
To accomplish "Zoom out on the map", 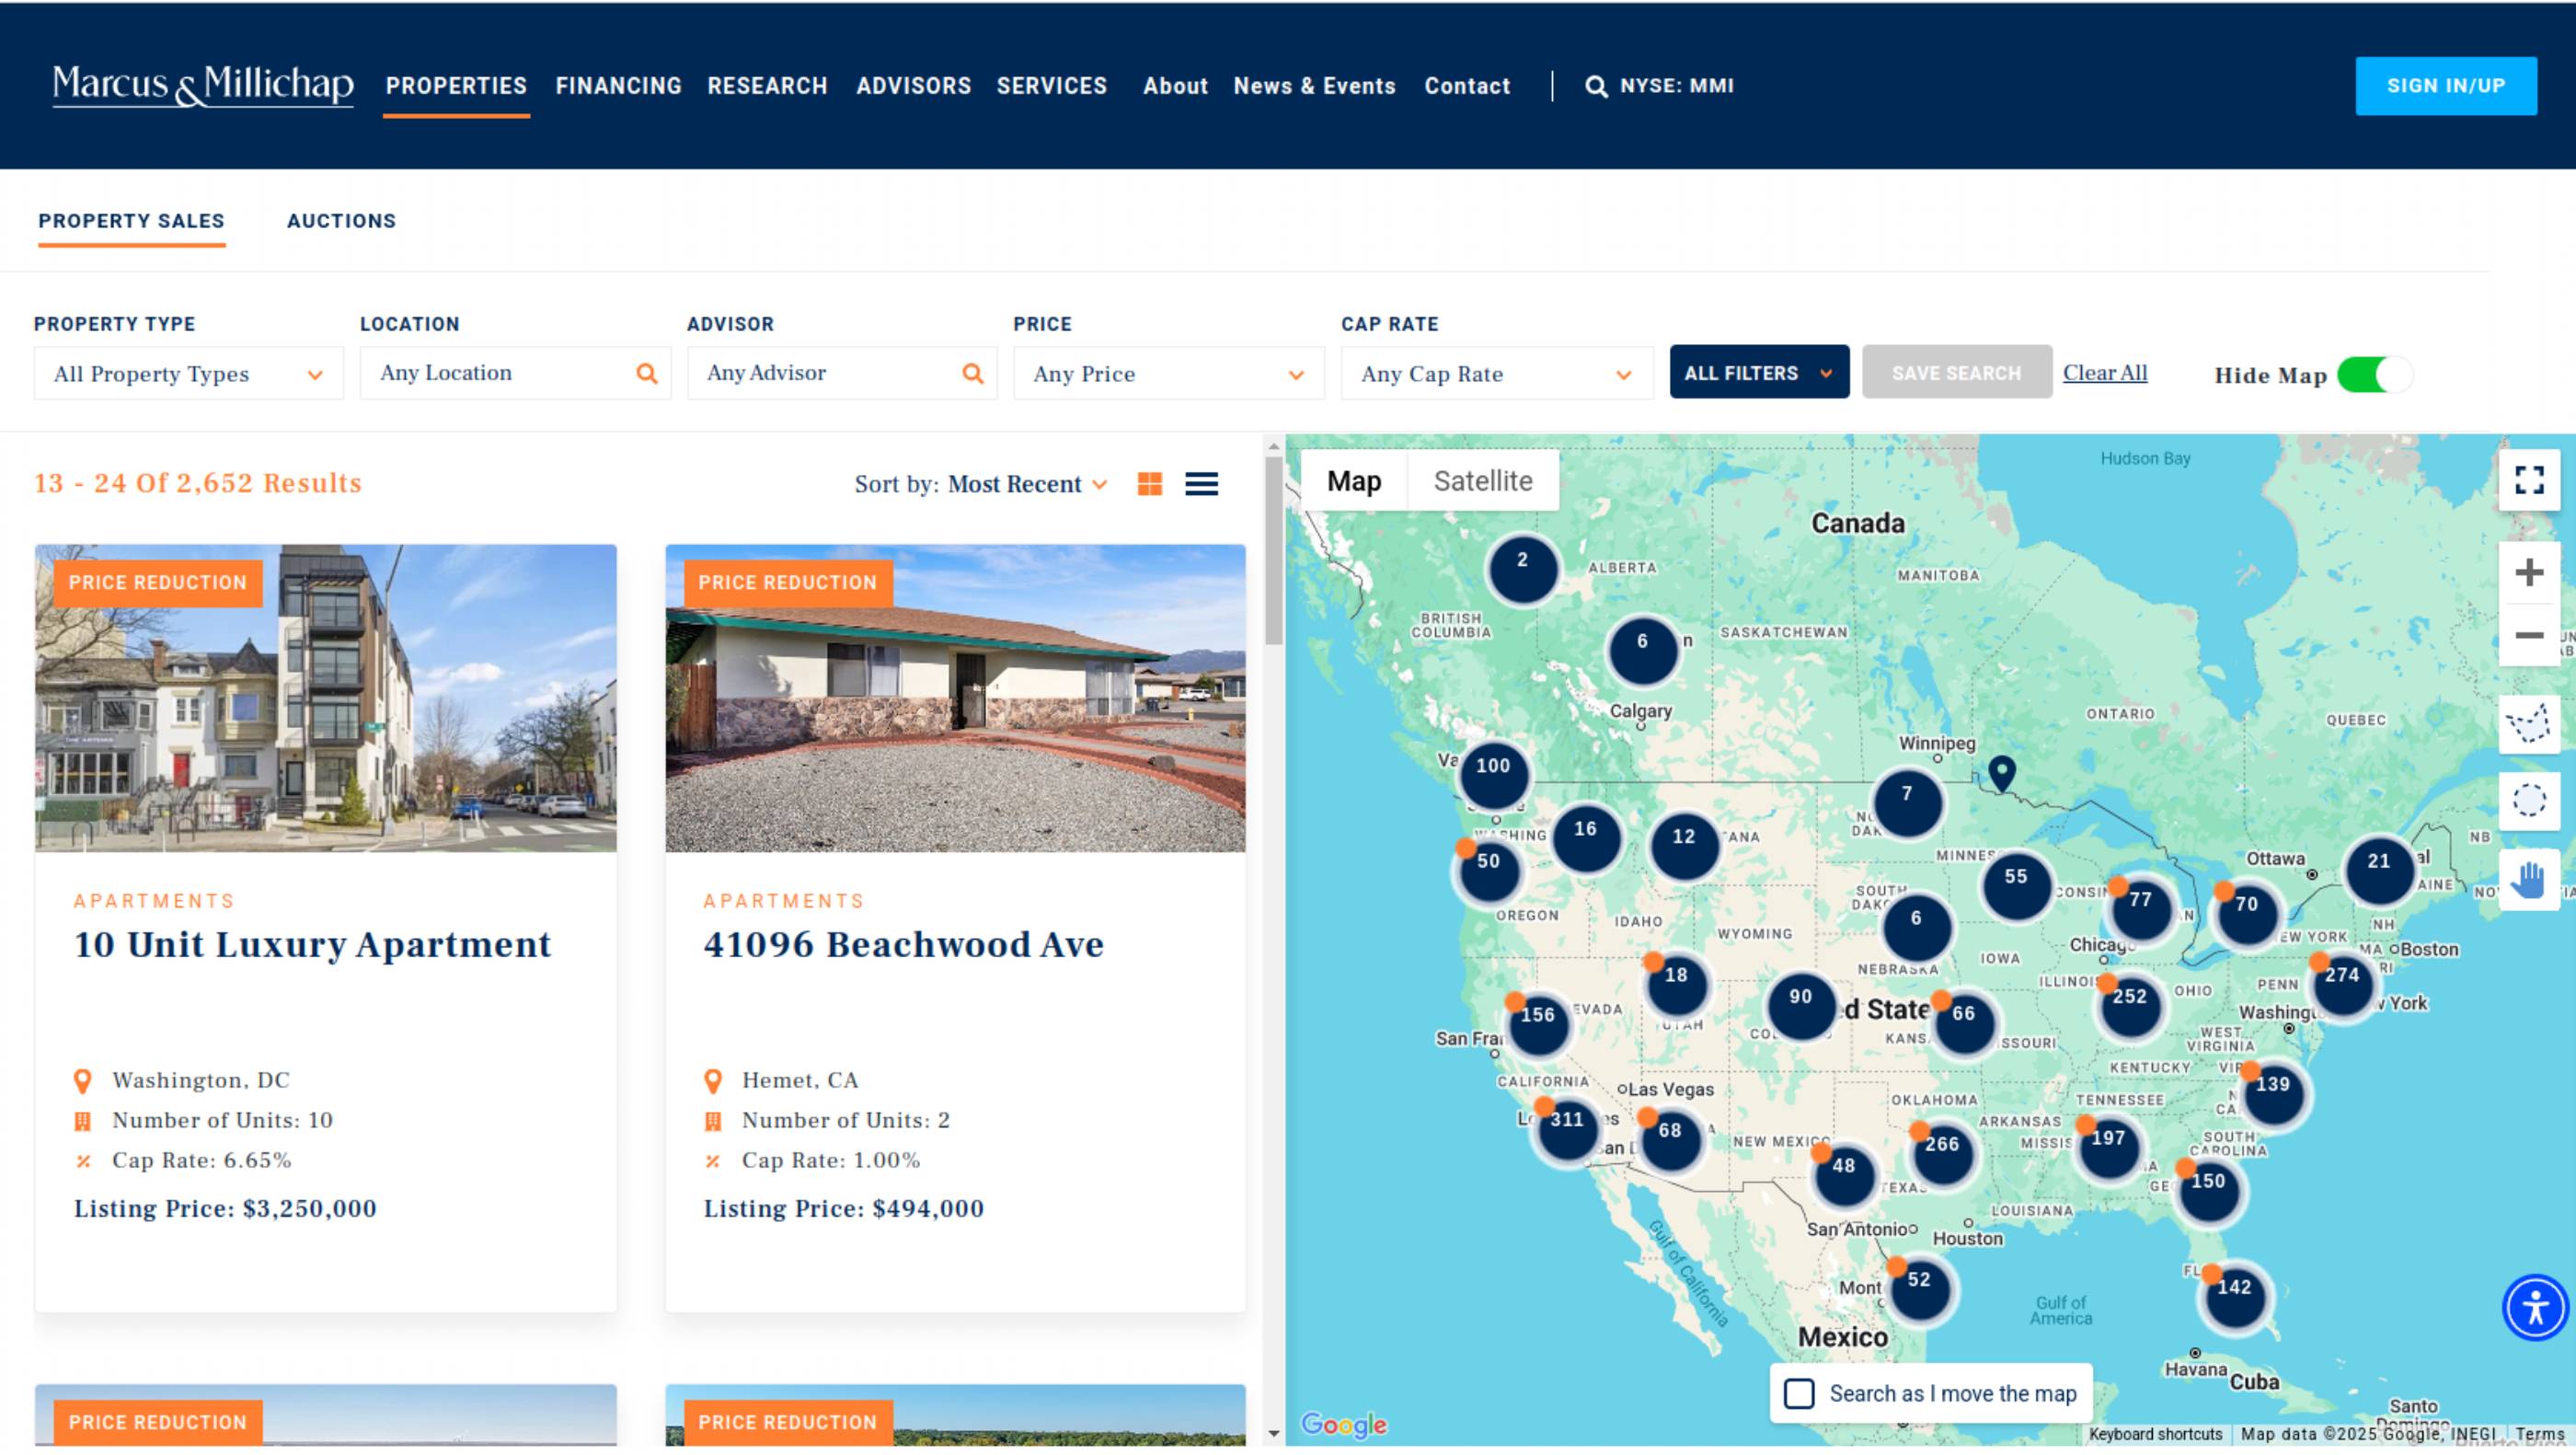I will [x=2529, y=635].
